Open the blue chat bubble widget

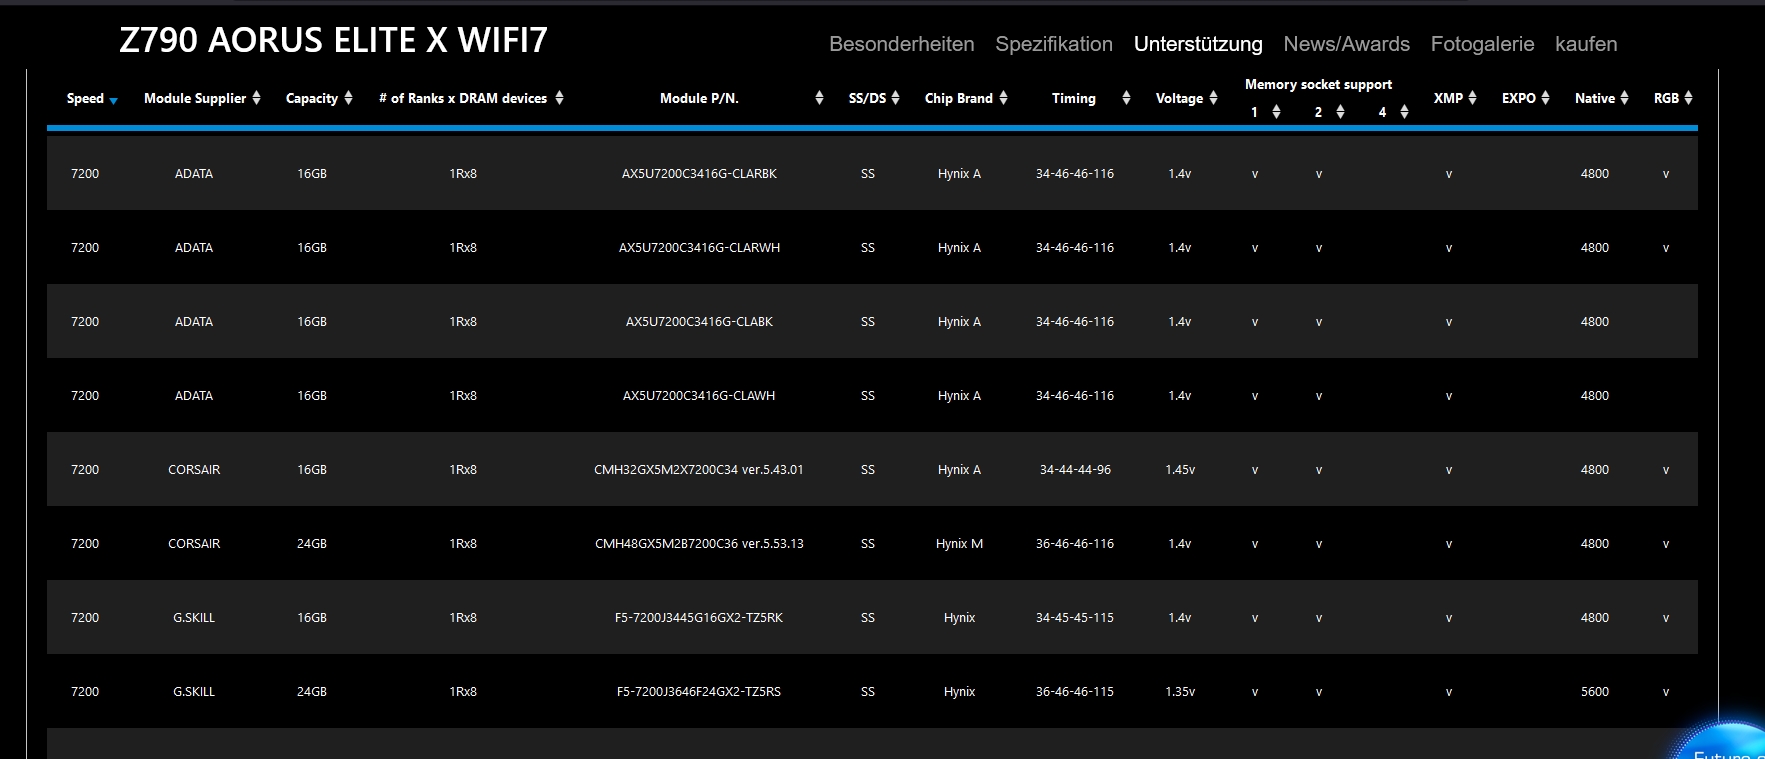pyautogui.click(x=1725, y=742)
